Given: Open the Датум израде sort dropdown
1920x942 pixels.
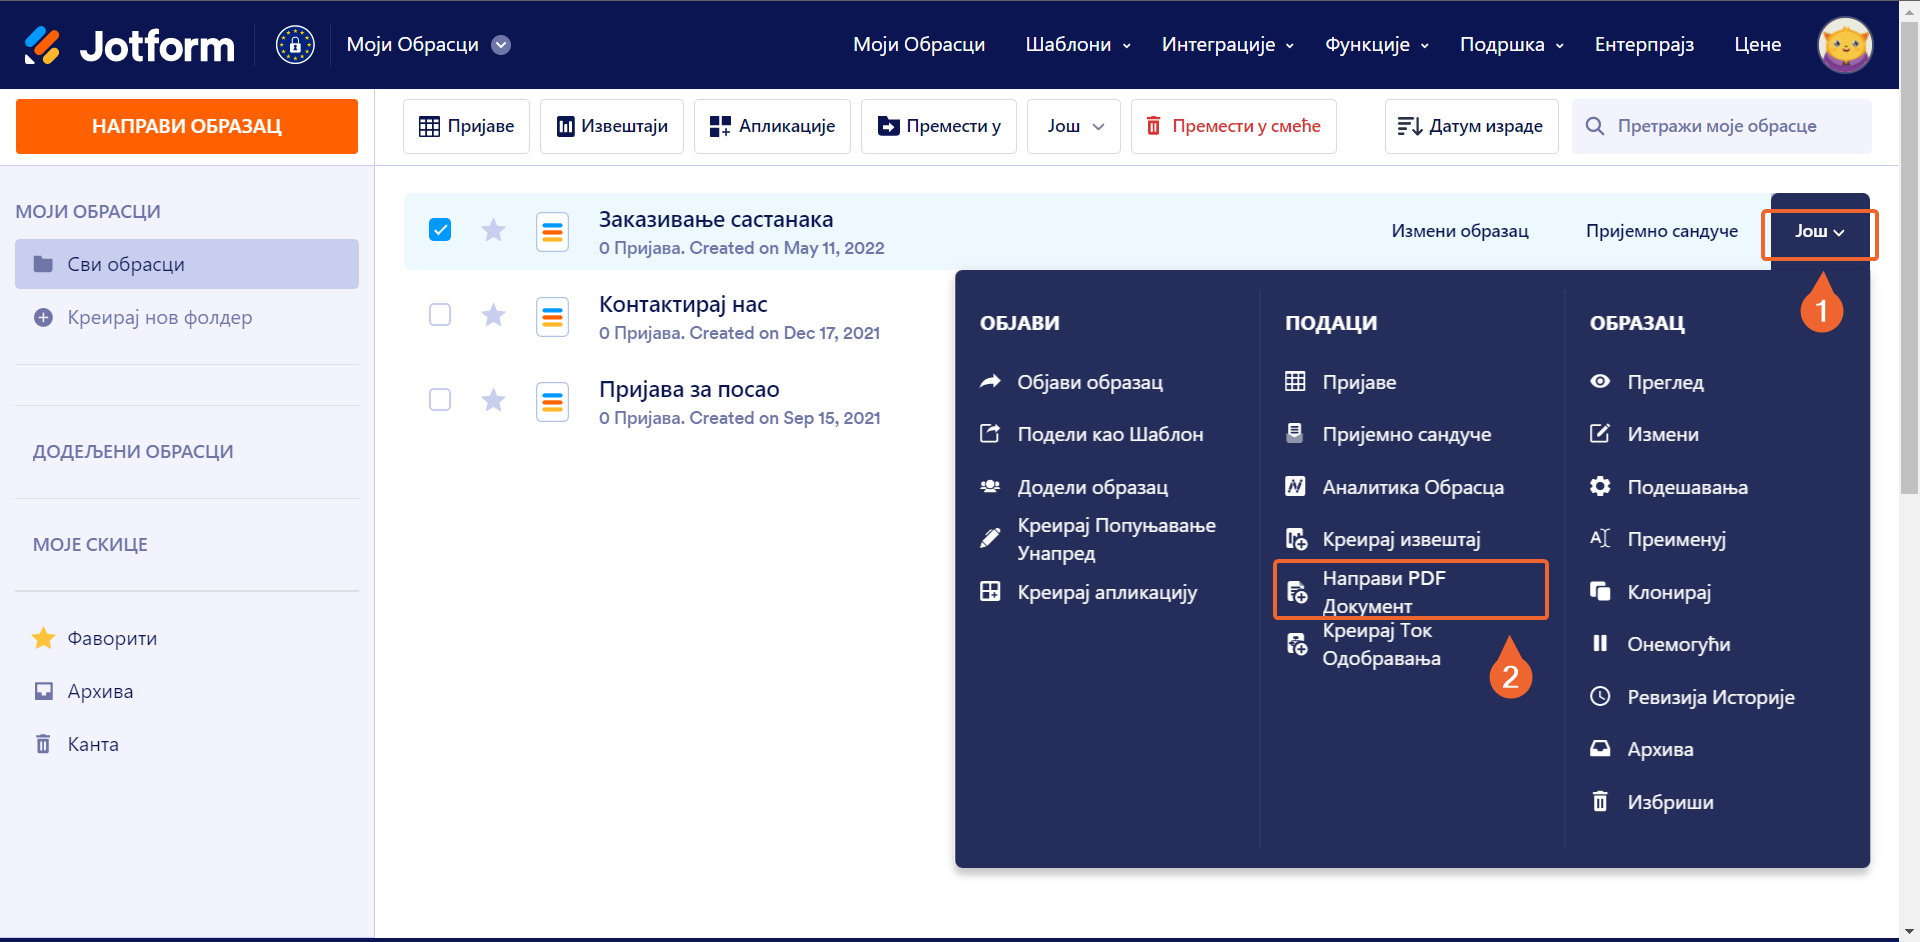Looking at the screenshot, I should (x=1471, y=126).
